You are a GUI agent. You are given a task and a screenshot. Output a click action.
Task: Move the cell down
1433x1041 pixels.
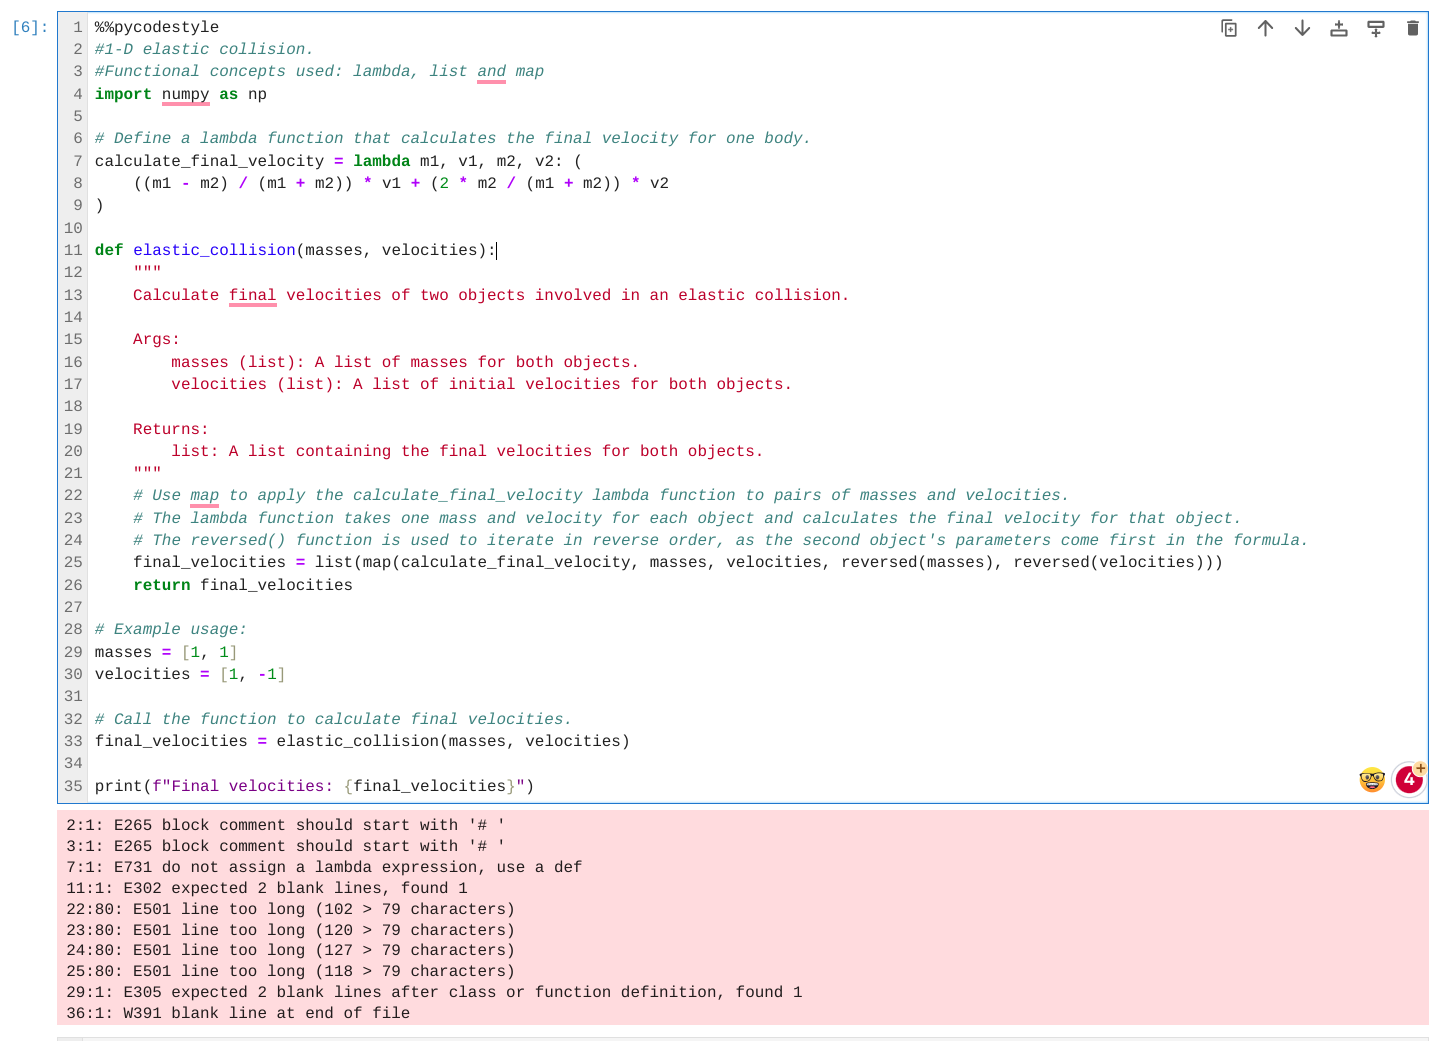(x=1302, y=28)
